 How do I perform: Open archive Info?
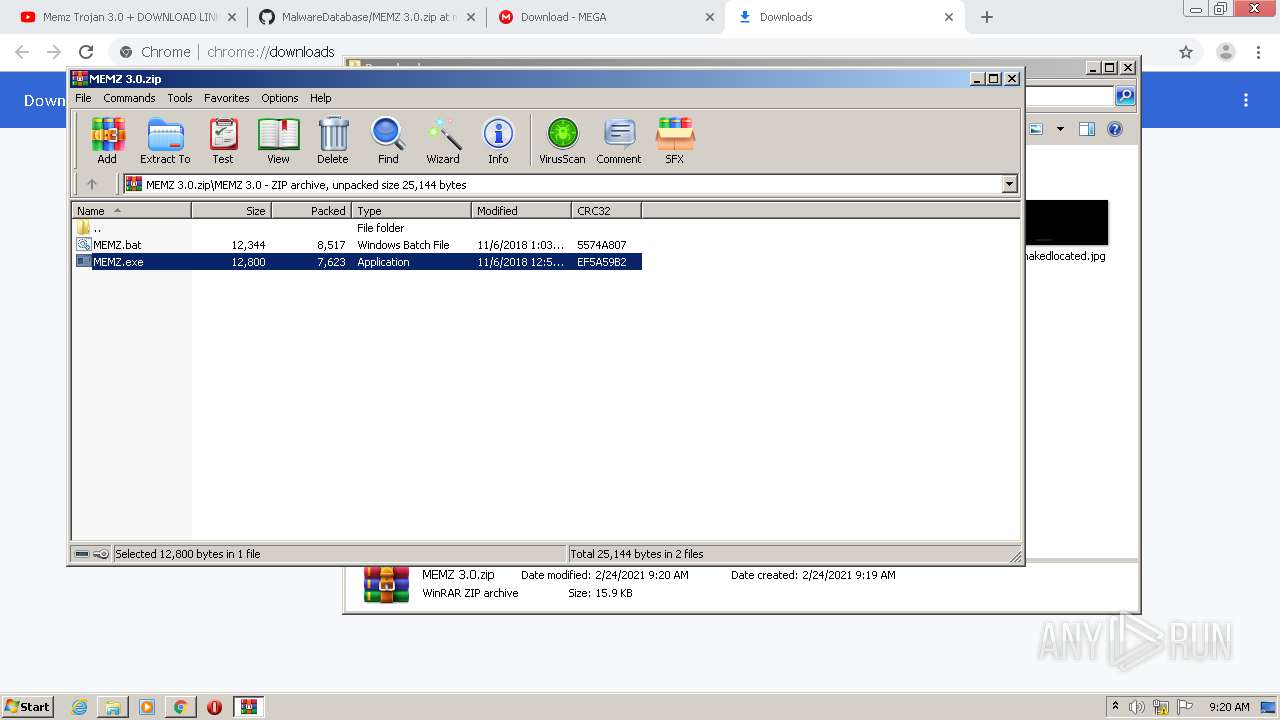click(x=498, y=141)
